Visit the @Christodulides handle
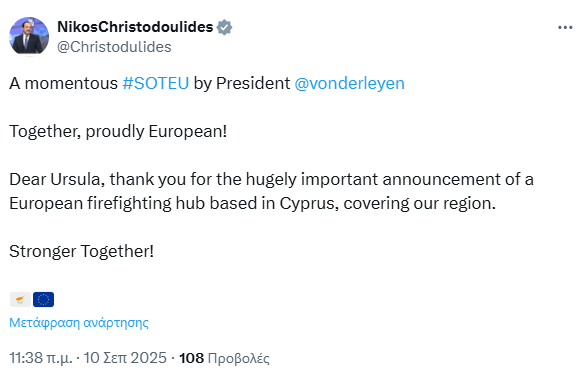This screenshot has width=579, height=372. (114, 47)
